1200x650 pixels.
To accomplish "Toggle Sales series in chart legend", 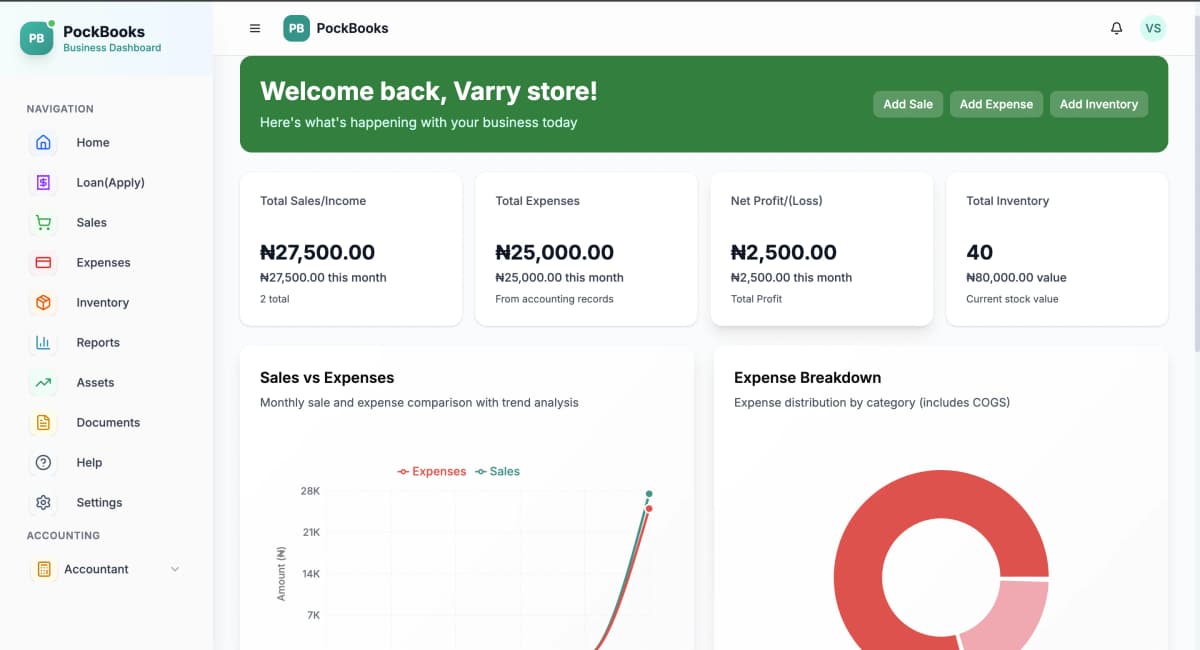I will [x=498, y=471].
